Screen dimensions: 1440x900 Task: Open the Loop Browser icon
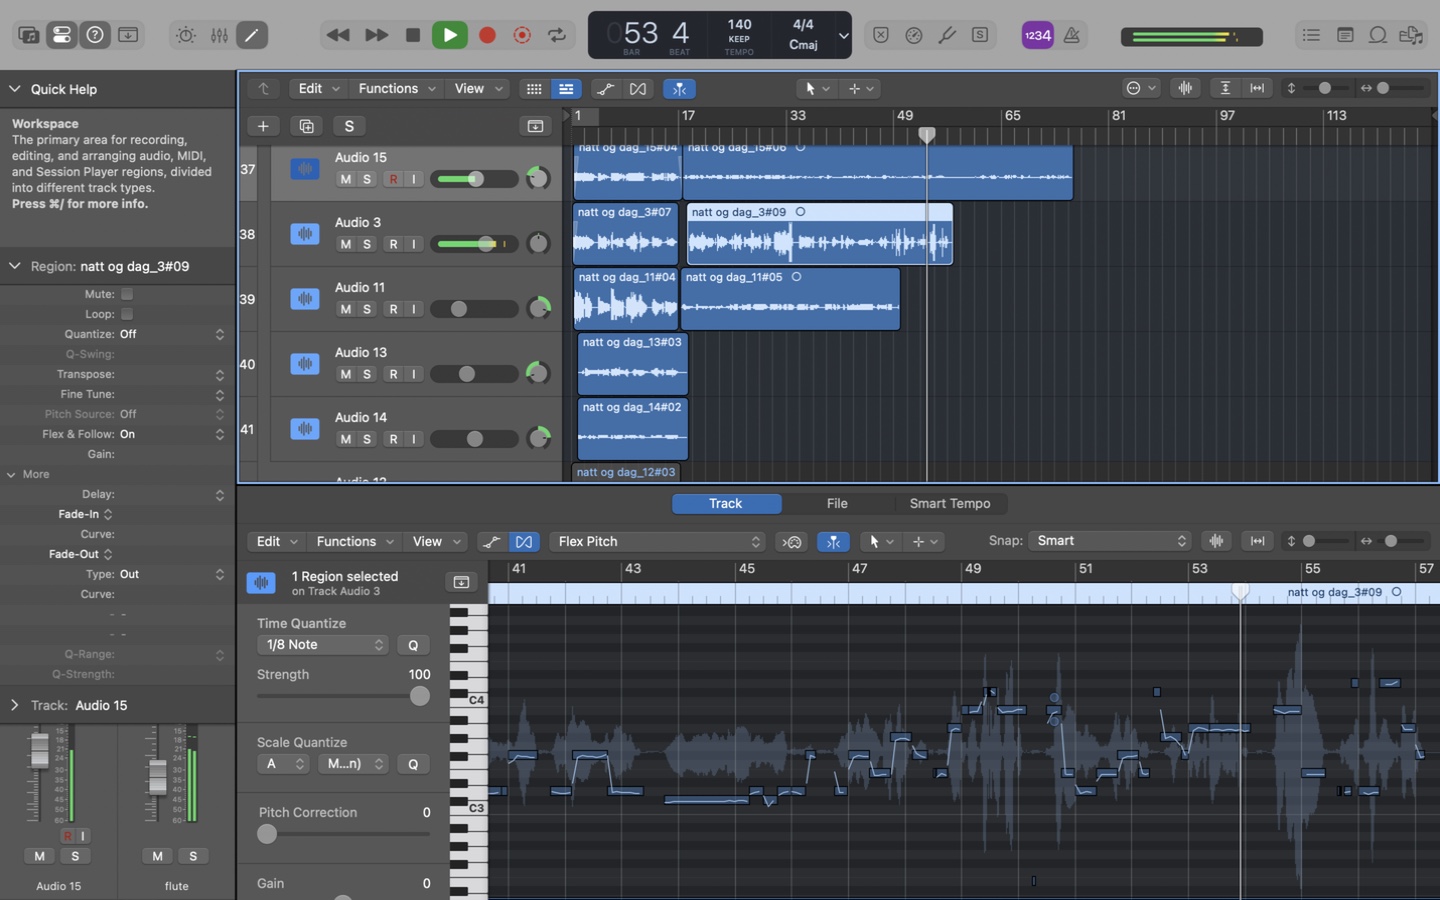pos(1377,35)
